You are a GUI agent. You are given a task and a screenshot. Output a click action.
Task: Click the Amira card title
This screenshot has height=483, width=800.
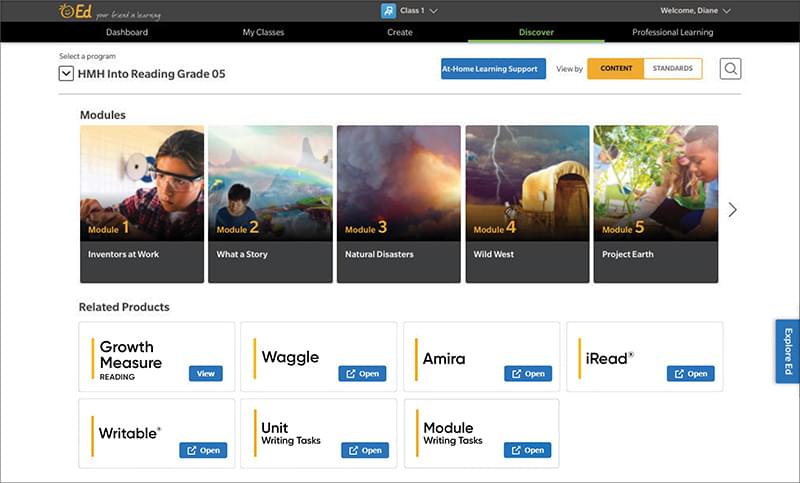click(444, 359)
